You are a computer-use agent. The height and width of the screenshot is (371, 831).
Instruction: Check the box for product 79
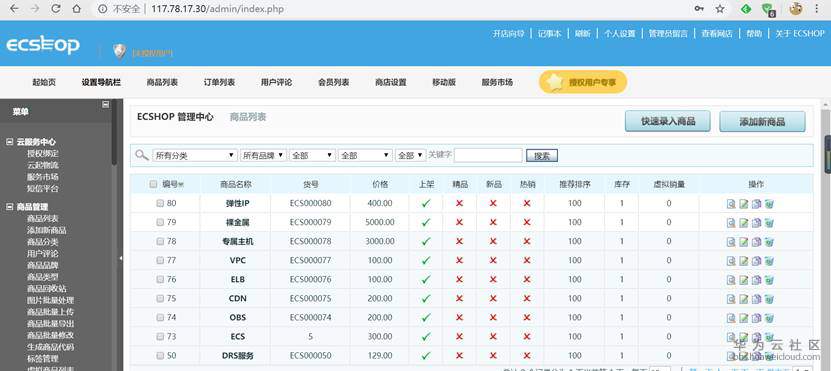(160, 223)
